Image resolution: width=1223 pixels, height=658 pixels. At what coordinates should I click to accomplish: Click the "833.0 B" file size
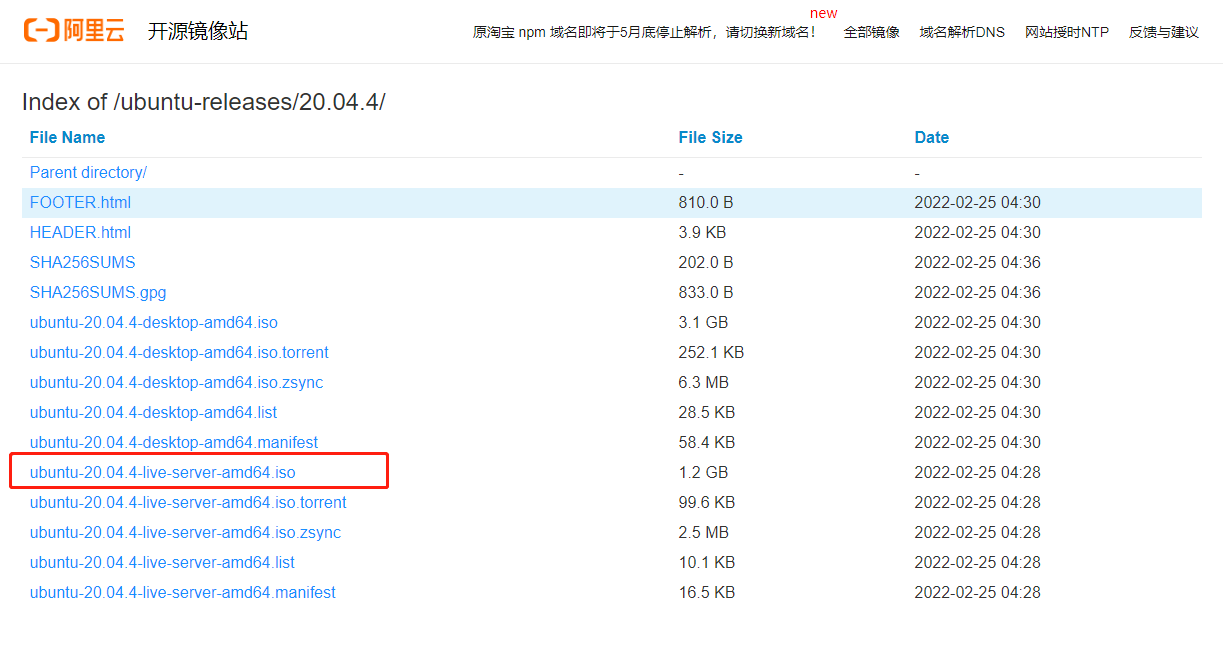point(705,292)
